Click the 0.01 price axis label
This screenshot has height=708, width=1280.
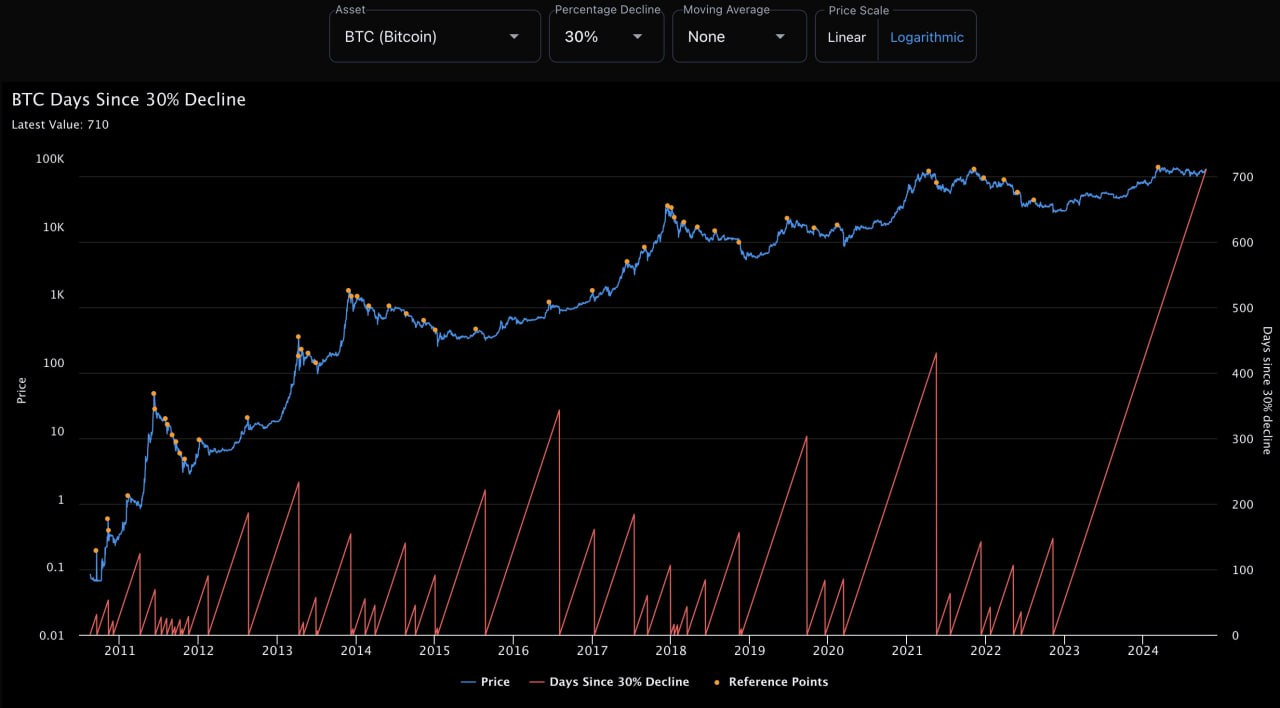[x=52, y=636]
